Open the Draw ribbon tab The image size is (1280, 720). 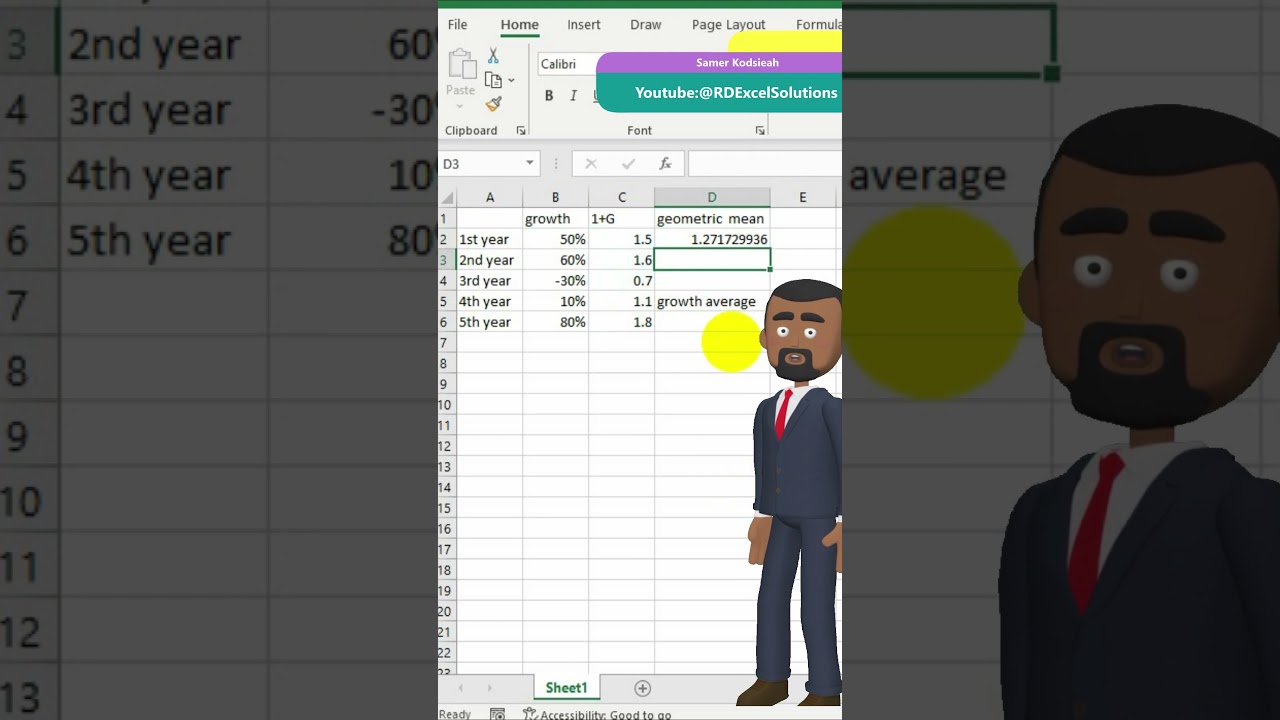click(646, 25)
